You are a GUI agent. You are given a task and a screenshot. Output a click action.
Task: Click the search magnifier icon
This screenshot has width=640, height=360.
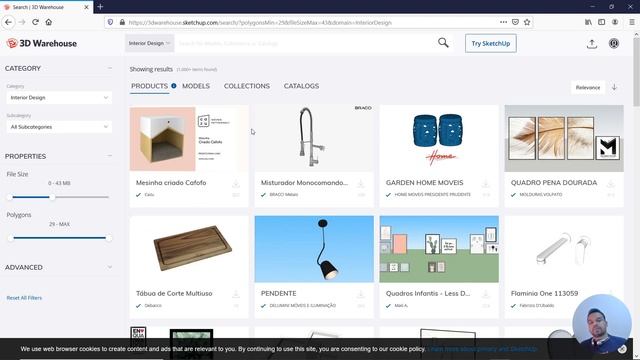(443, 43)
